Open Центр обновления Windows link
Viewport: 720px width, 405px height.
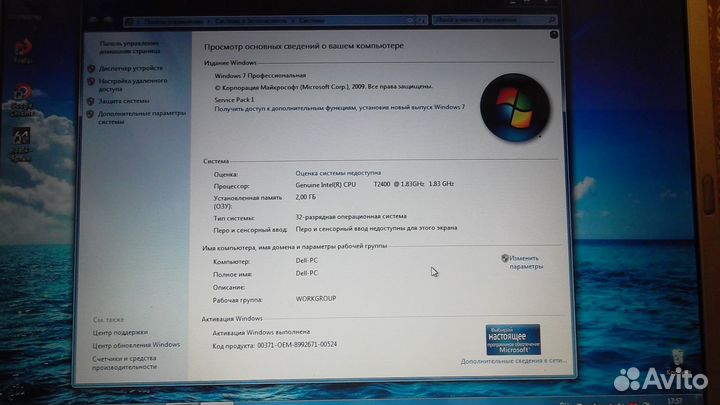pos(136,345)
